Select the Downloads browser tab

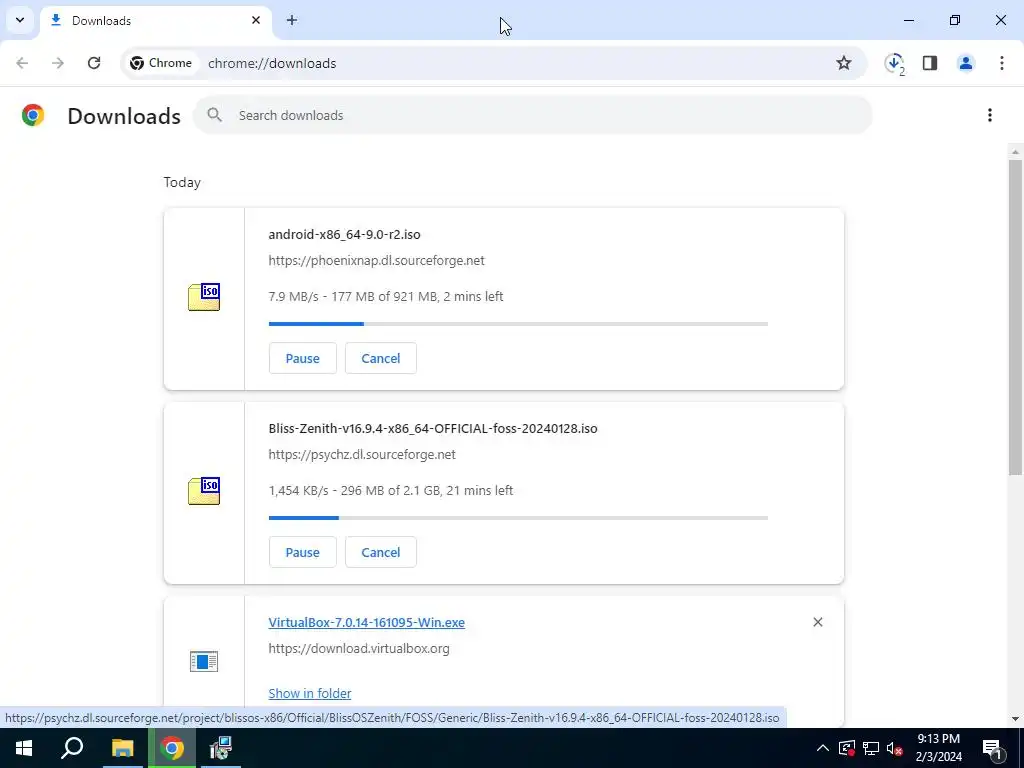pyautogui.click(x=155, y=21)
